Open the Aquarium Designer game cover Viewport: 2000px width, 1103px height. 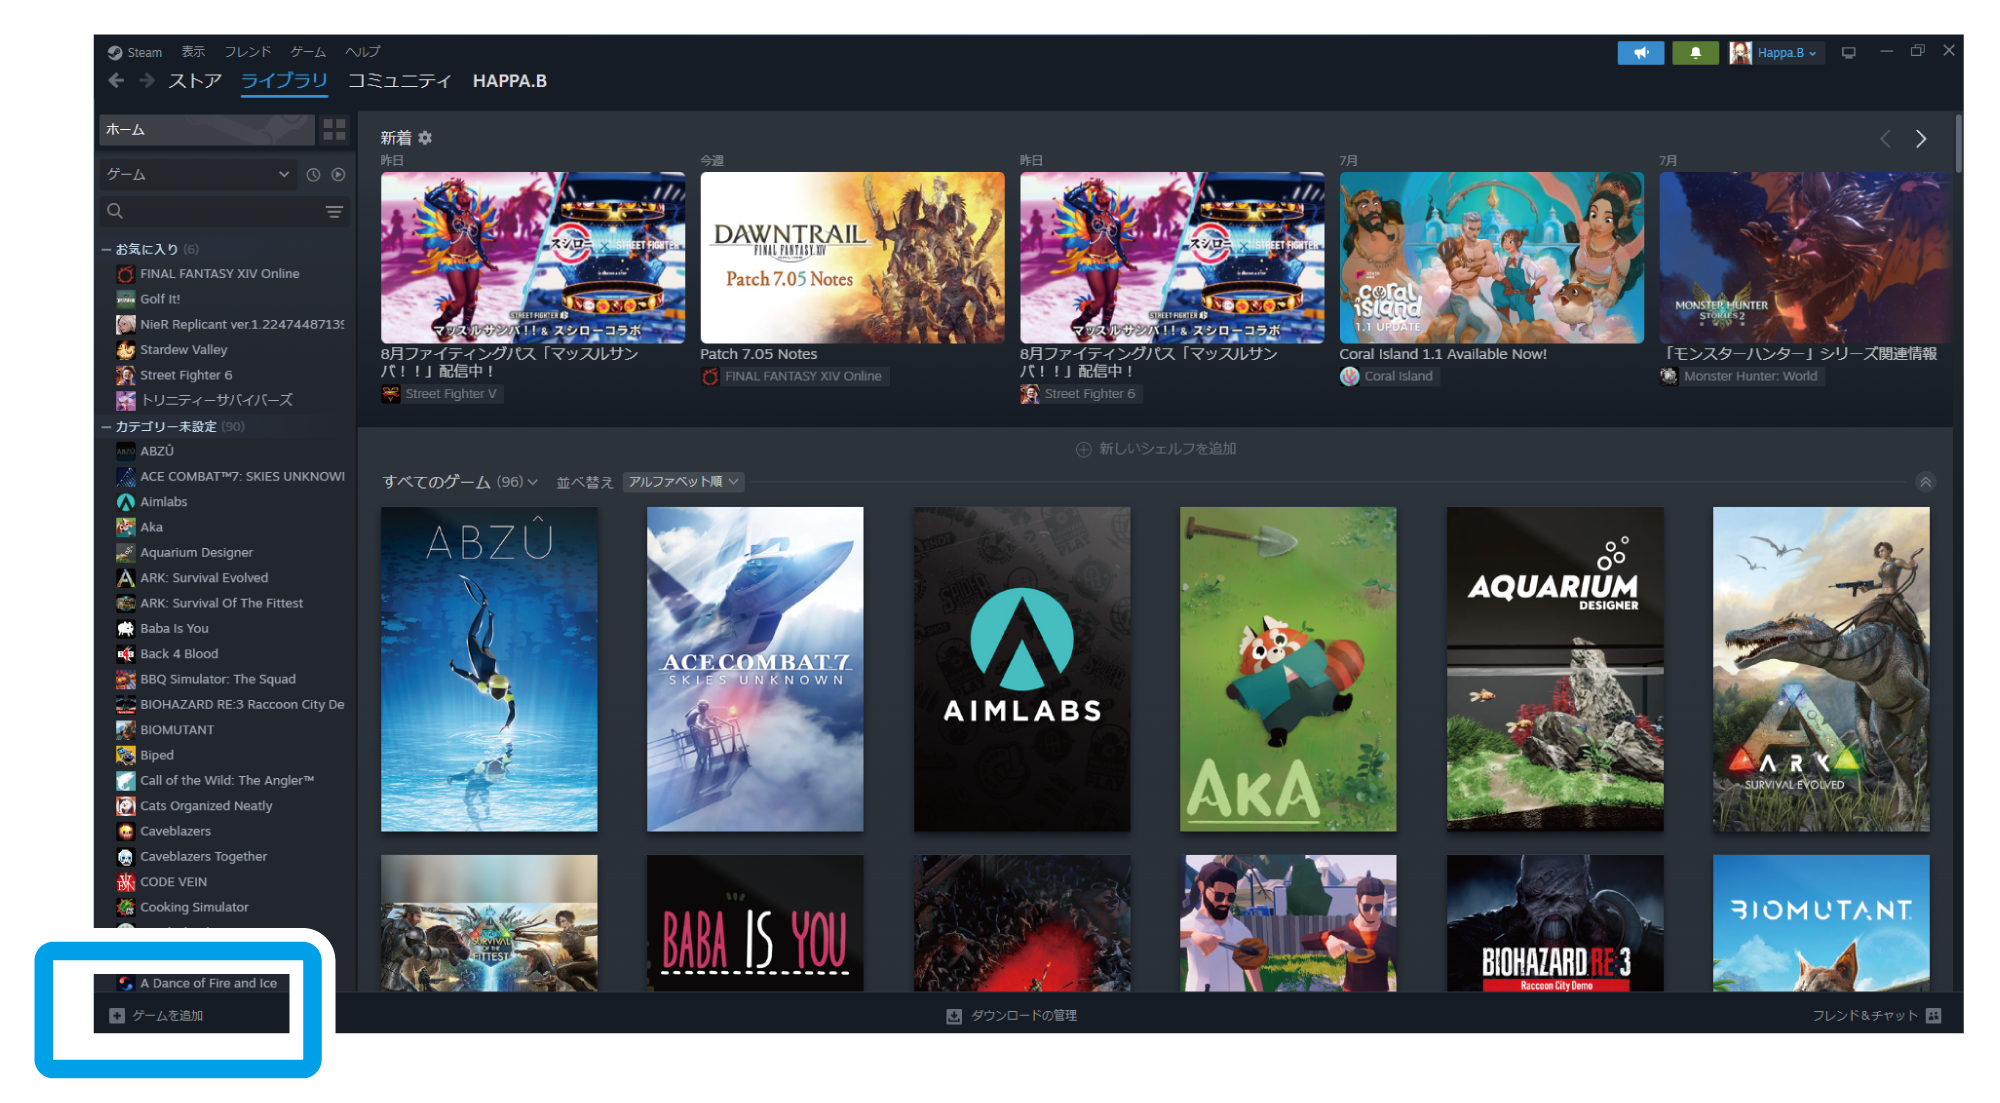tap(1555, 669)
